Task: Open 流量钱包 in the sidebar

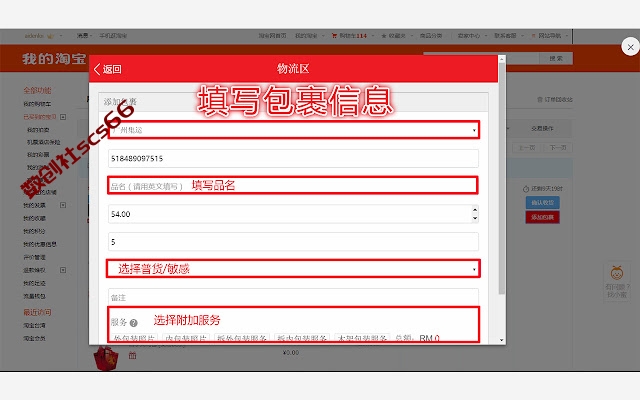Action: 34,296
